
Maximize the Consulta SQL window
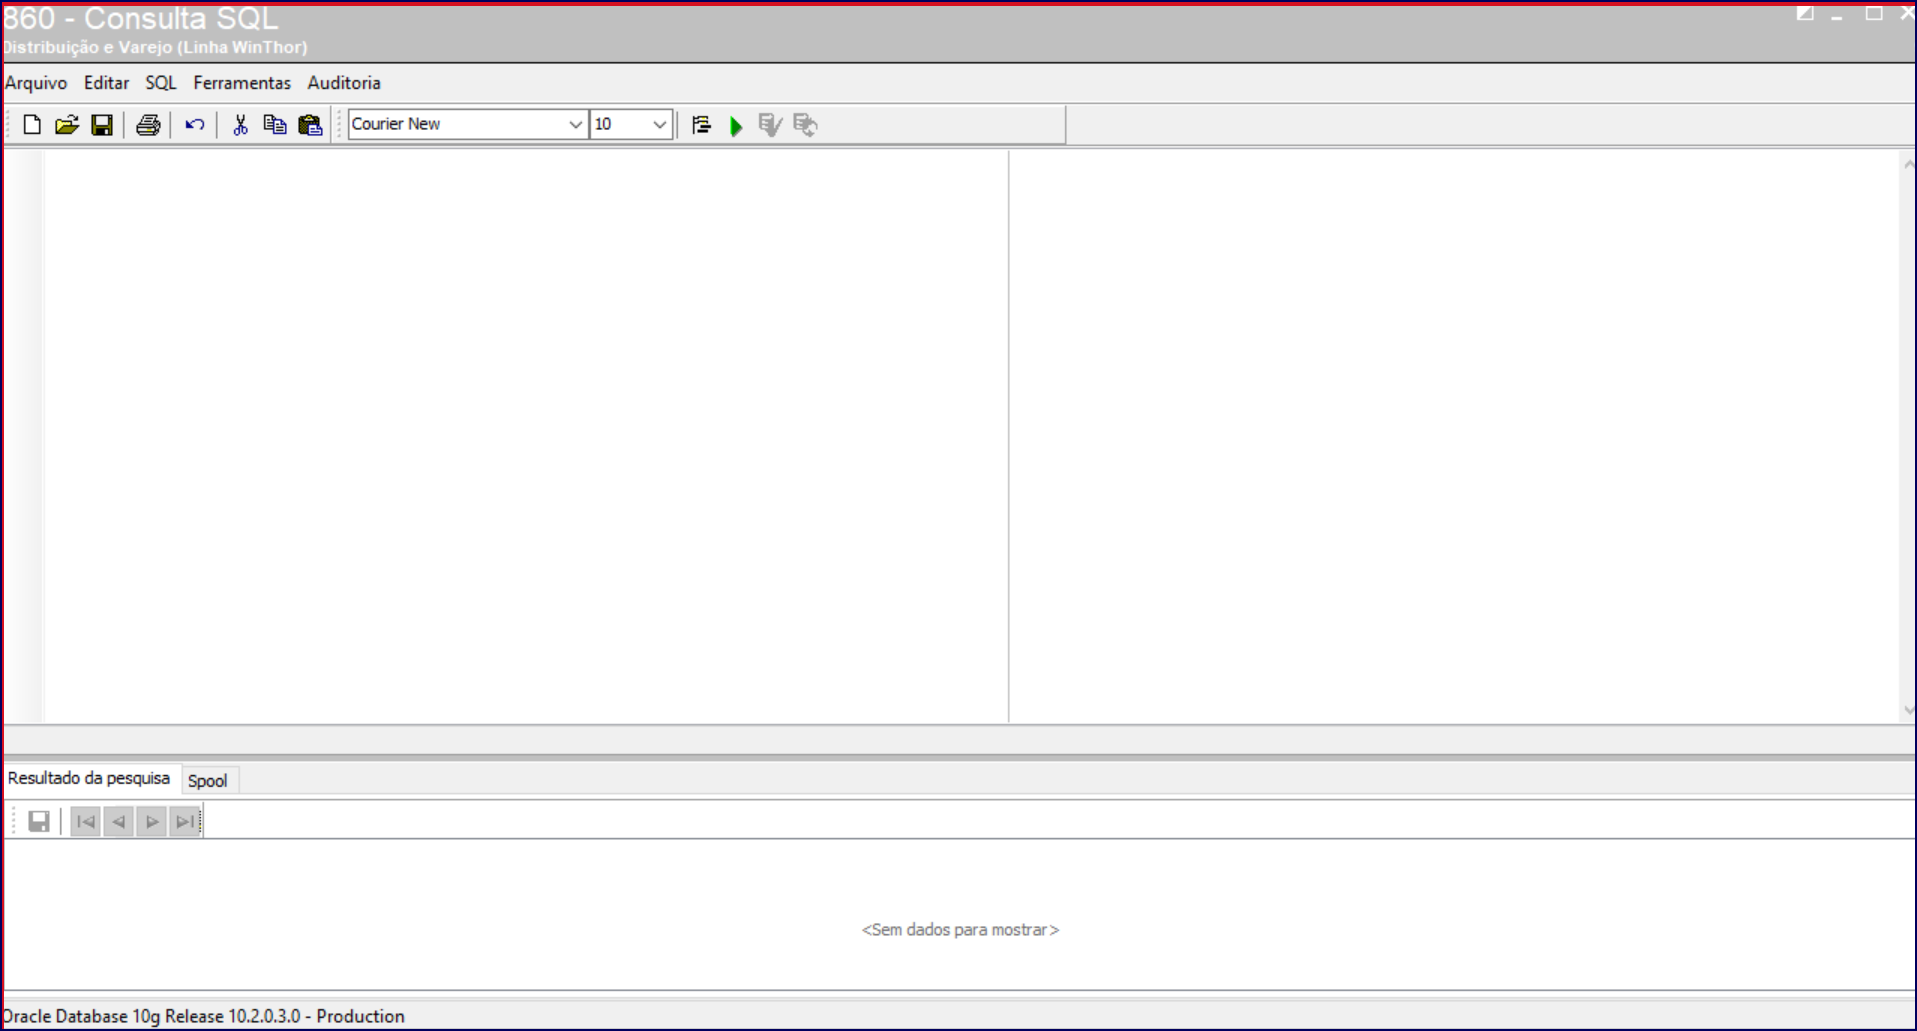pos(1874,14)
